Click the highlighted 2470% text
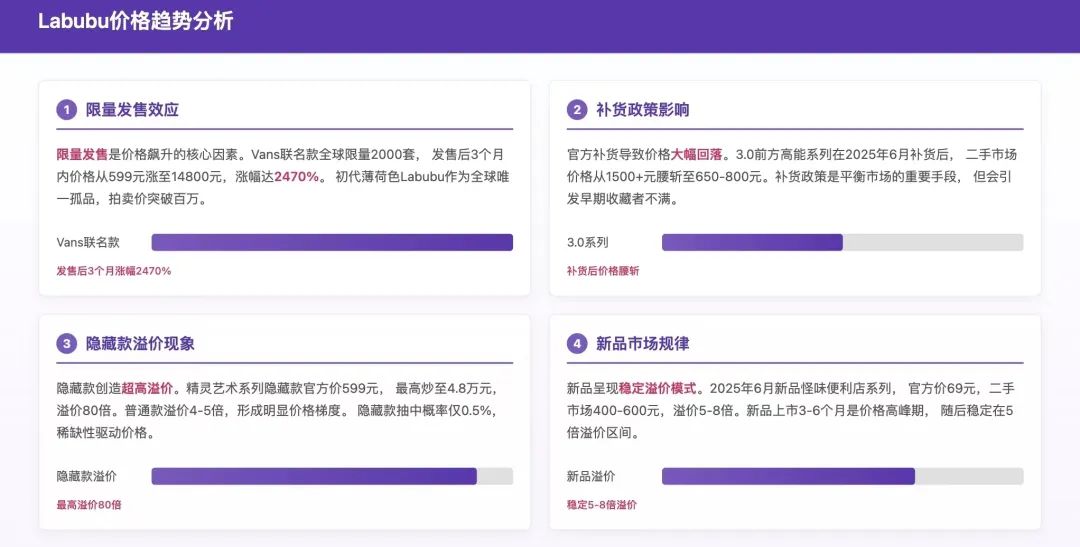Screen dimensions: 1080x547 pos(297,176)
